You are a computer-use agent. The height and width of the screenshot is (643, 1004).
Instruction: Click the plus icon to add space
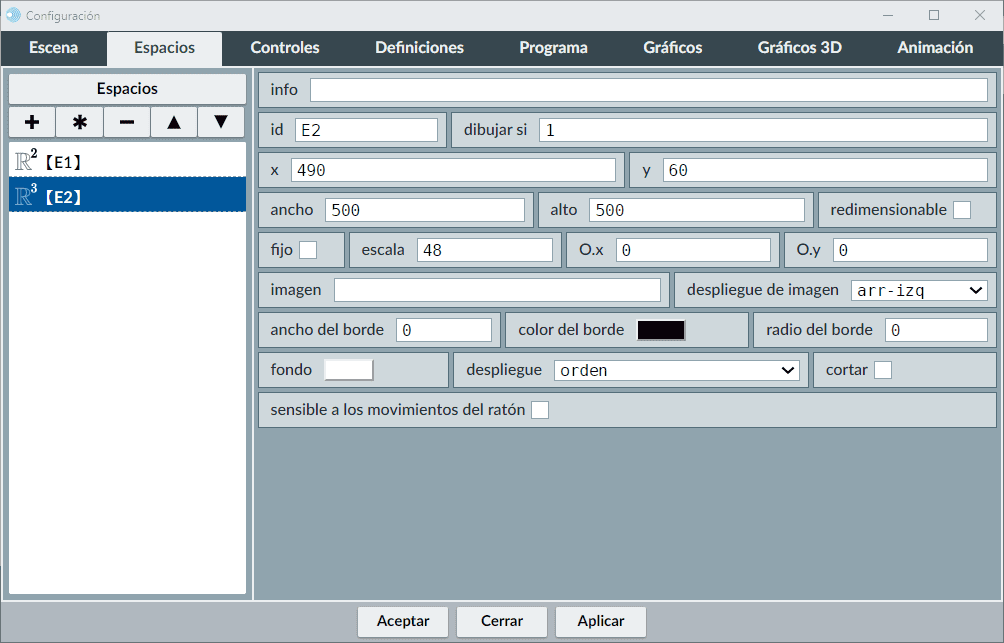tap(32, 122)
